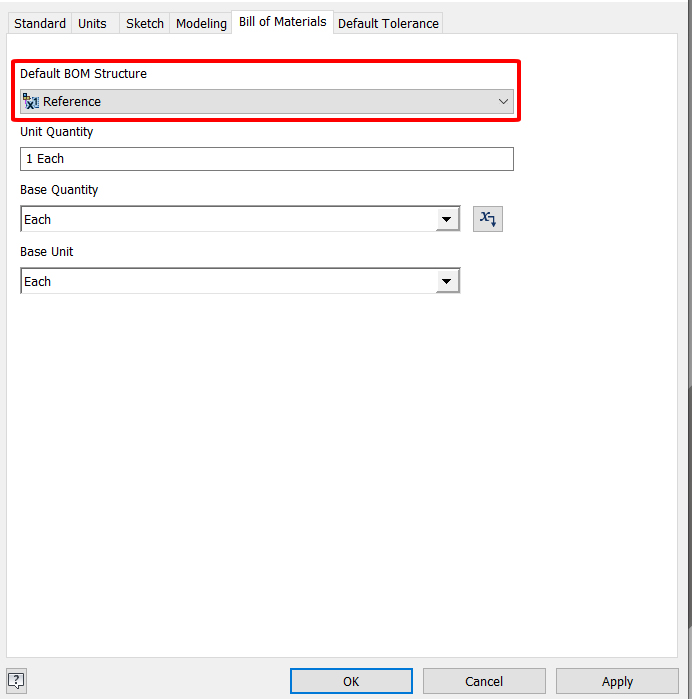The image size is (692, 699).
Task: Click the Reference structure icon
Action: pyautogui.click(x=31, y=102)
